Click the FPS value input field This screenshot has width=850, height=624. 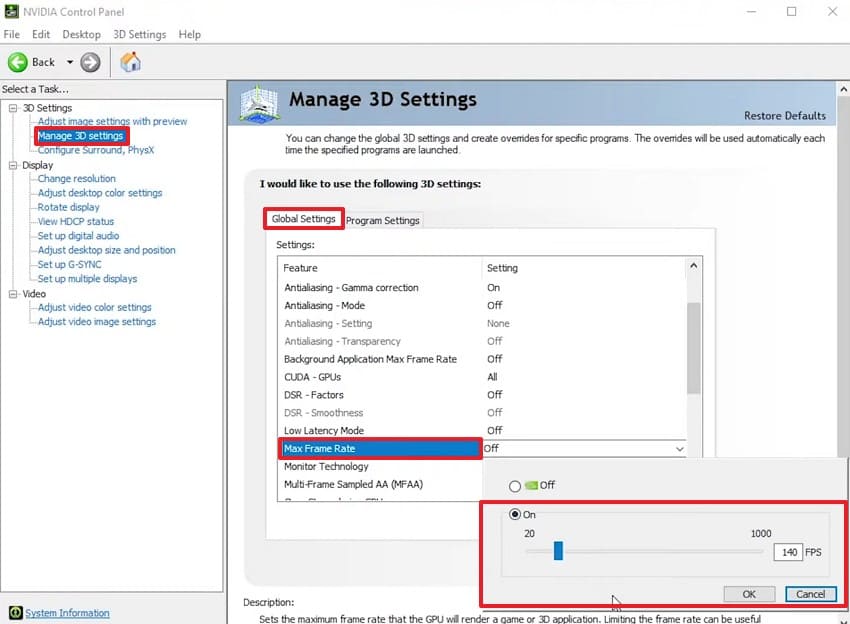point(788,552)
